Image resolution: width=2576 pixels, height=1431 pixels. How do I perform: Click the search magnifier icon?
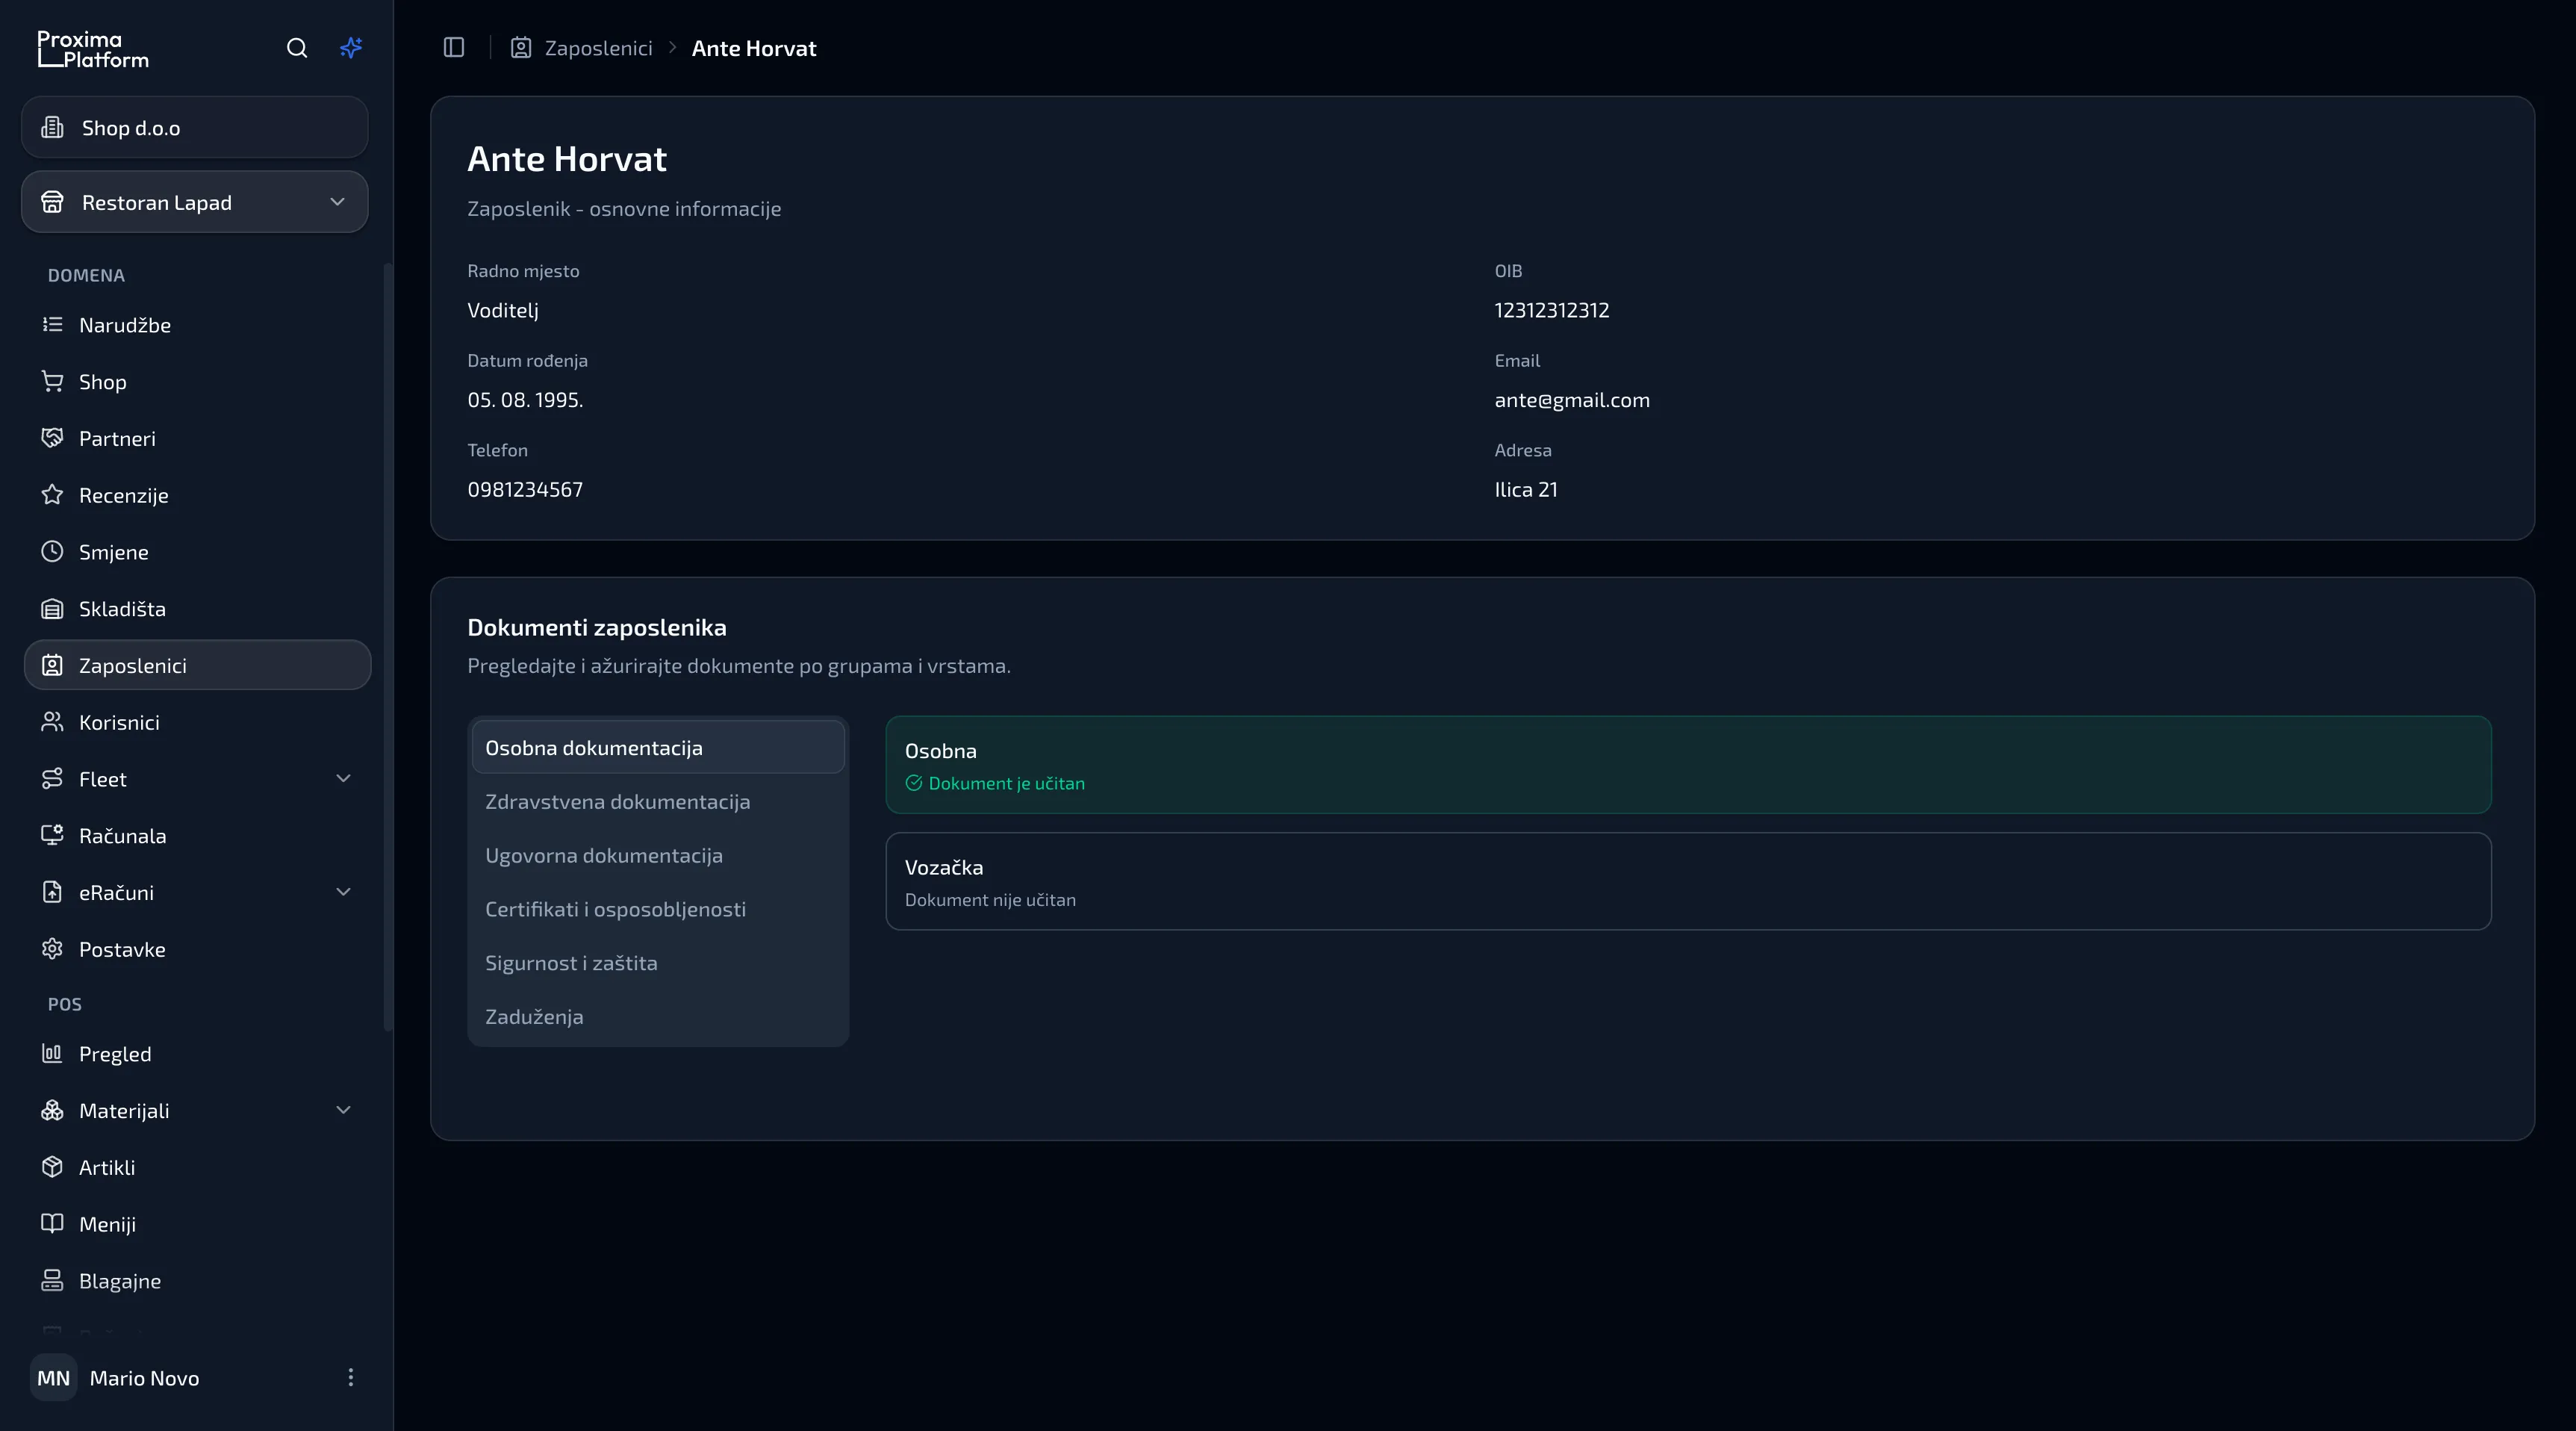297,48
